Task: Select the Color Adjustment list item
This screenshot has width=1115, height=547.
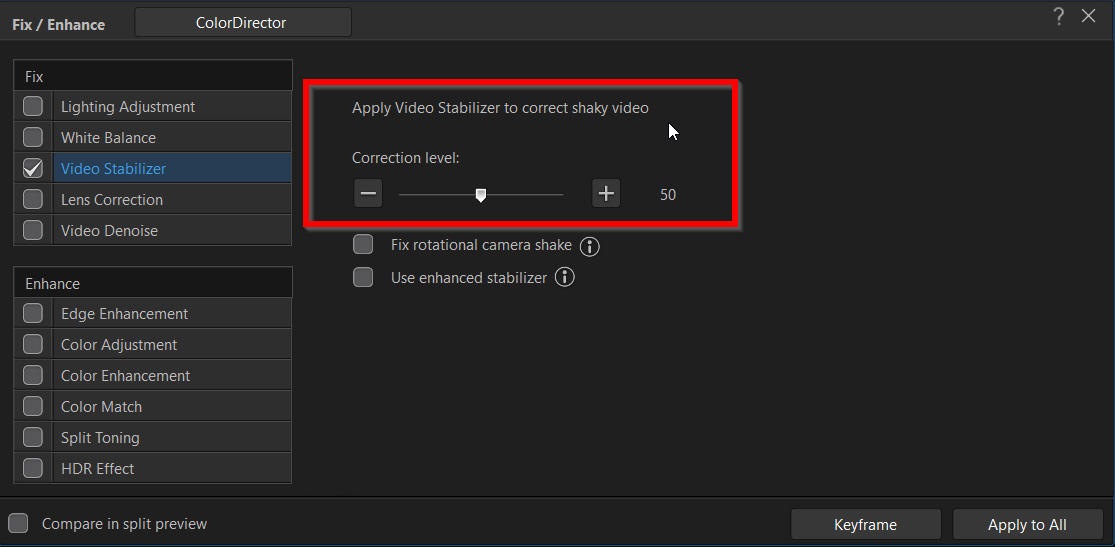Action: click(172, 344)
